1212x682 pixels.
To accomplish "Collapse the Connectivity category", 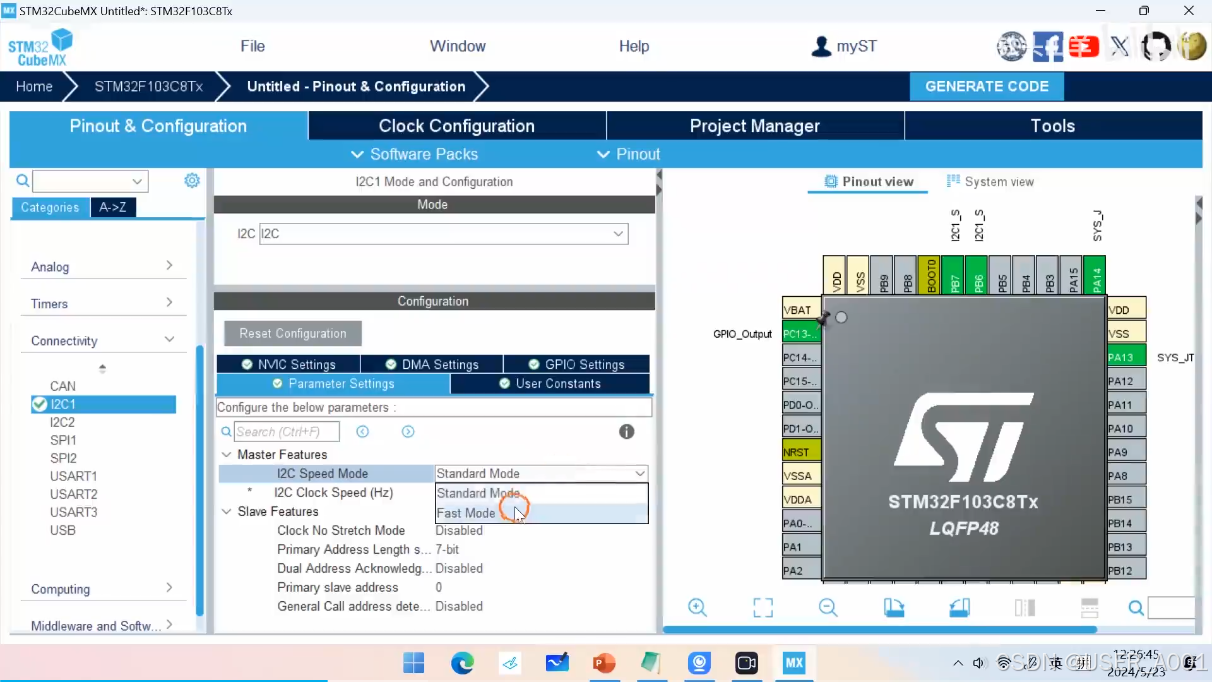I will [x=103, y=340].
